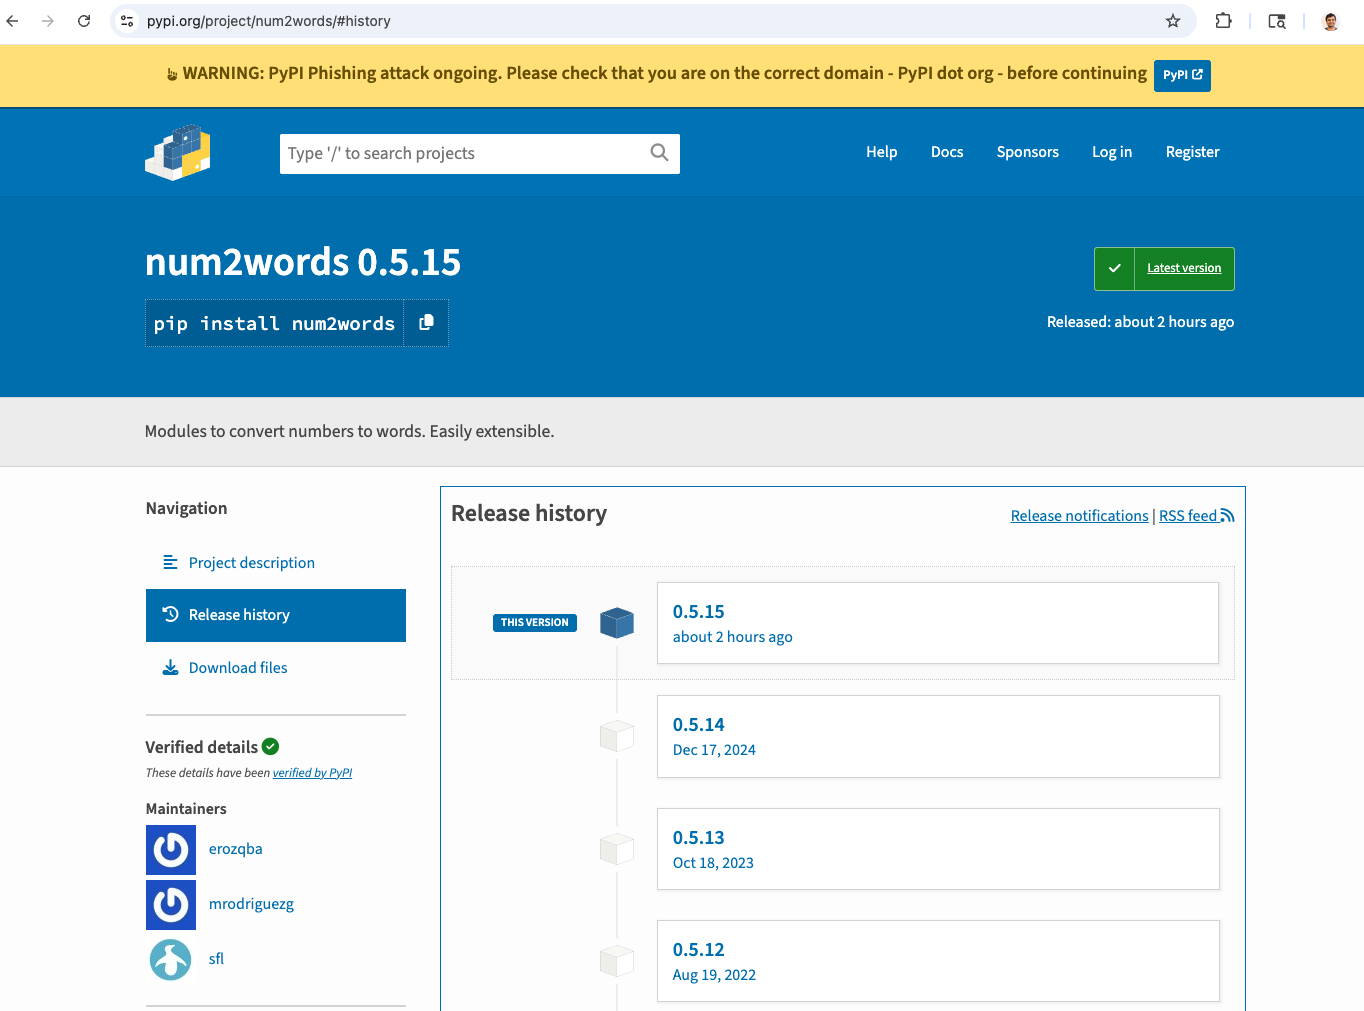Click 'Oct 18, 2023' release date
Viewport: 1364px width, 1011px height.
pos(713,863)
